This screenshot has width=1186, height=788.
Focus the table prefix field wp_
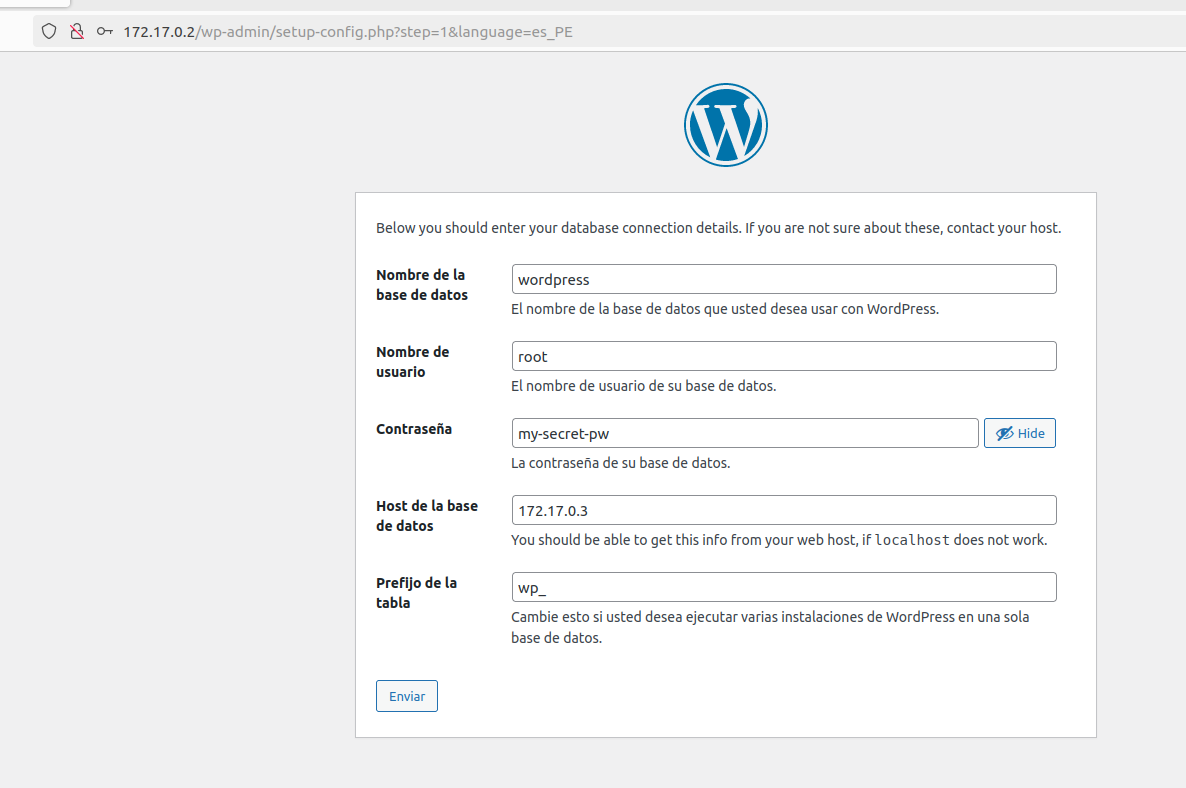tap(784, 588)
